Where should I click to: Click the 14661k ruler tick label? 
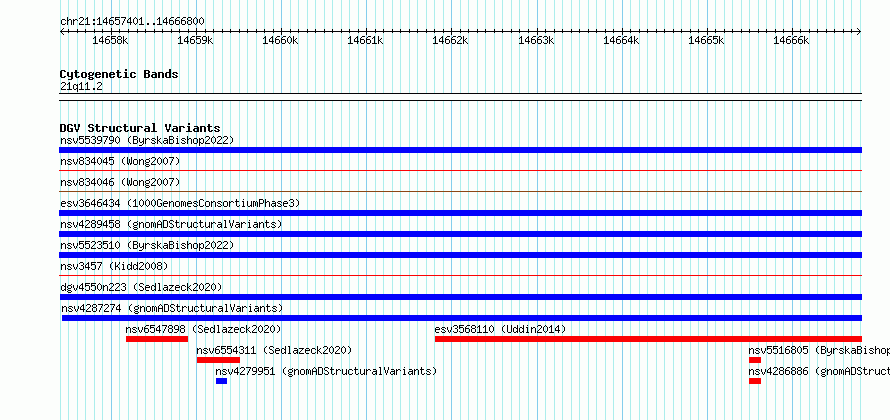click(x=366, y=40)
